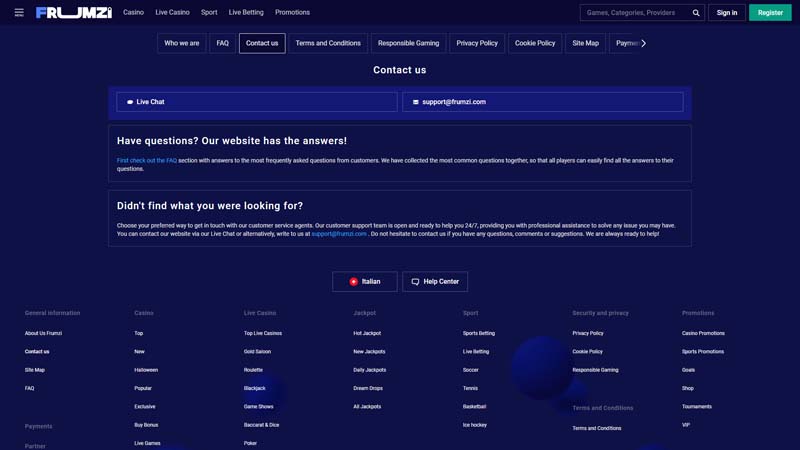Viewport: 800px width, 450px height.
Task: Focus the Games, Categories, Providers search field
Action: (634, 13)
